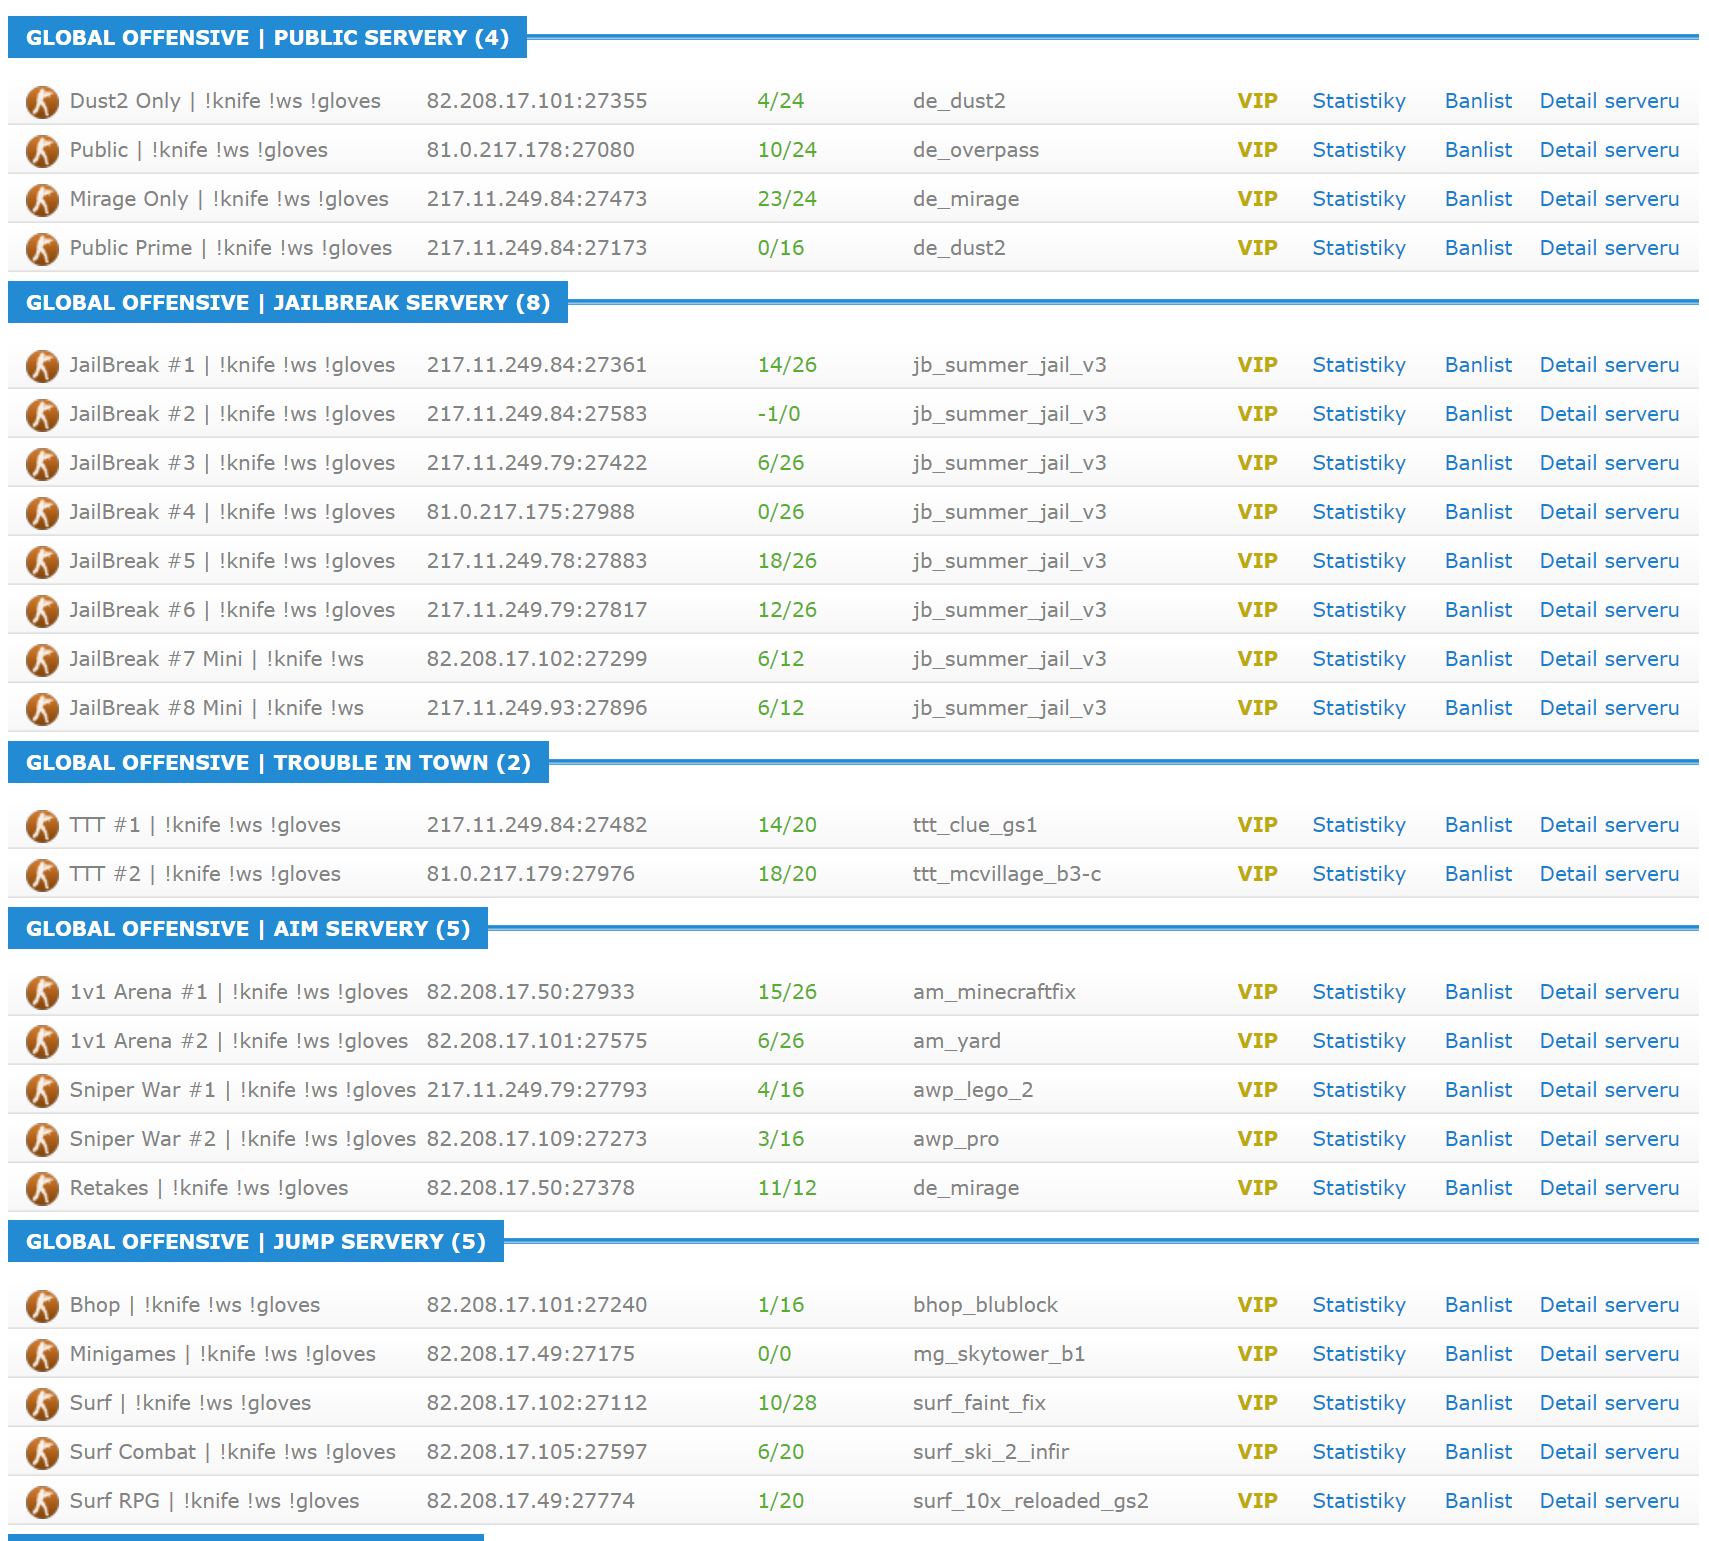Open Detail serveru for TTT #2
1709x1541 pixels.
[1609, 874]
